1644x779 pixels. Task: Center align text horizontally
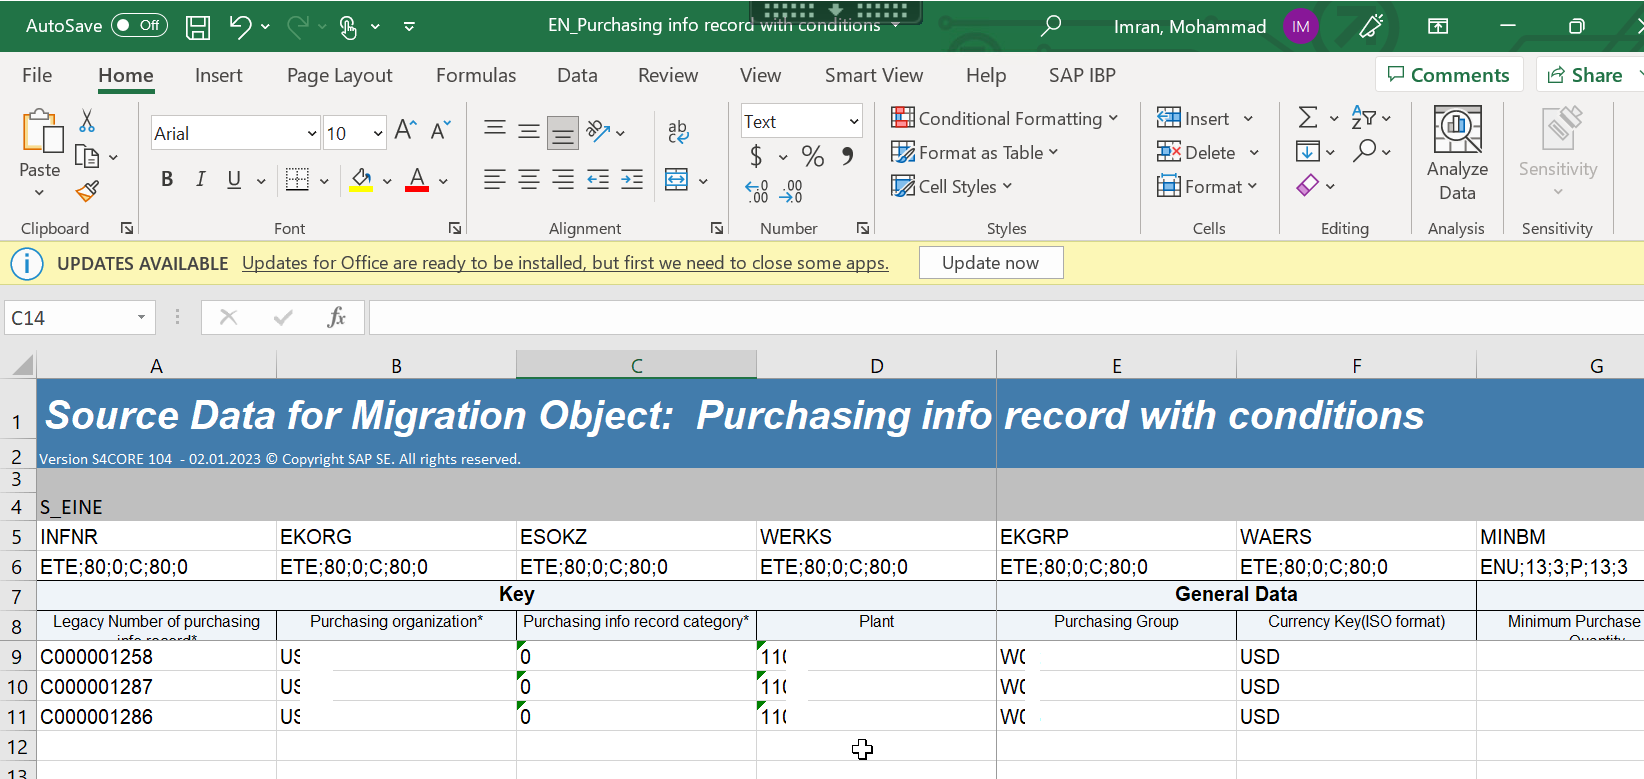click(529, 180)
